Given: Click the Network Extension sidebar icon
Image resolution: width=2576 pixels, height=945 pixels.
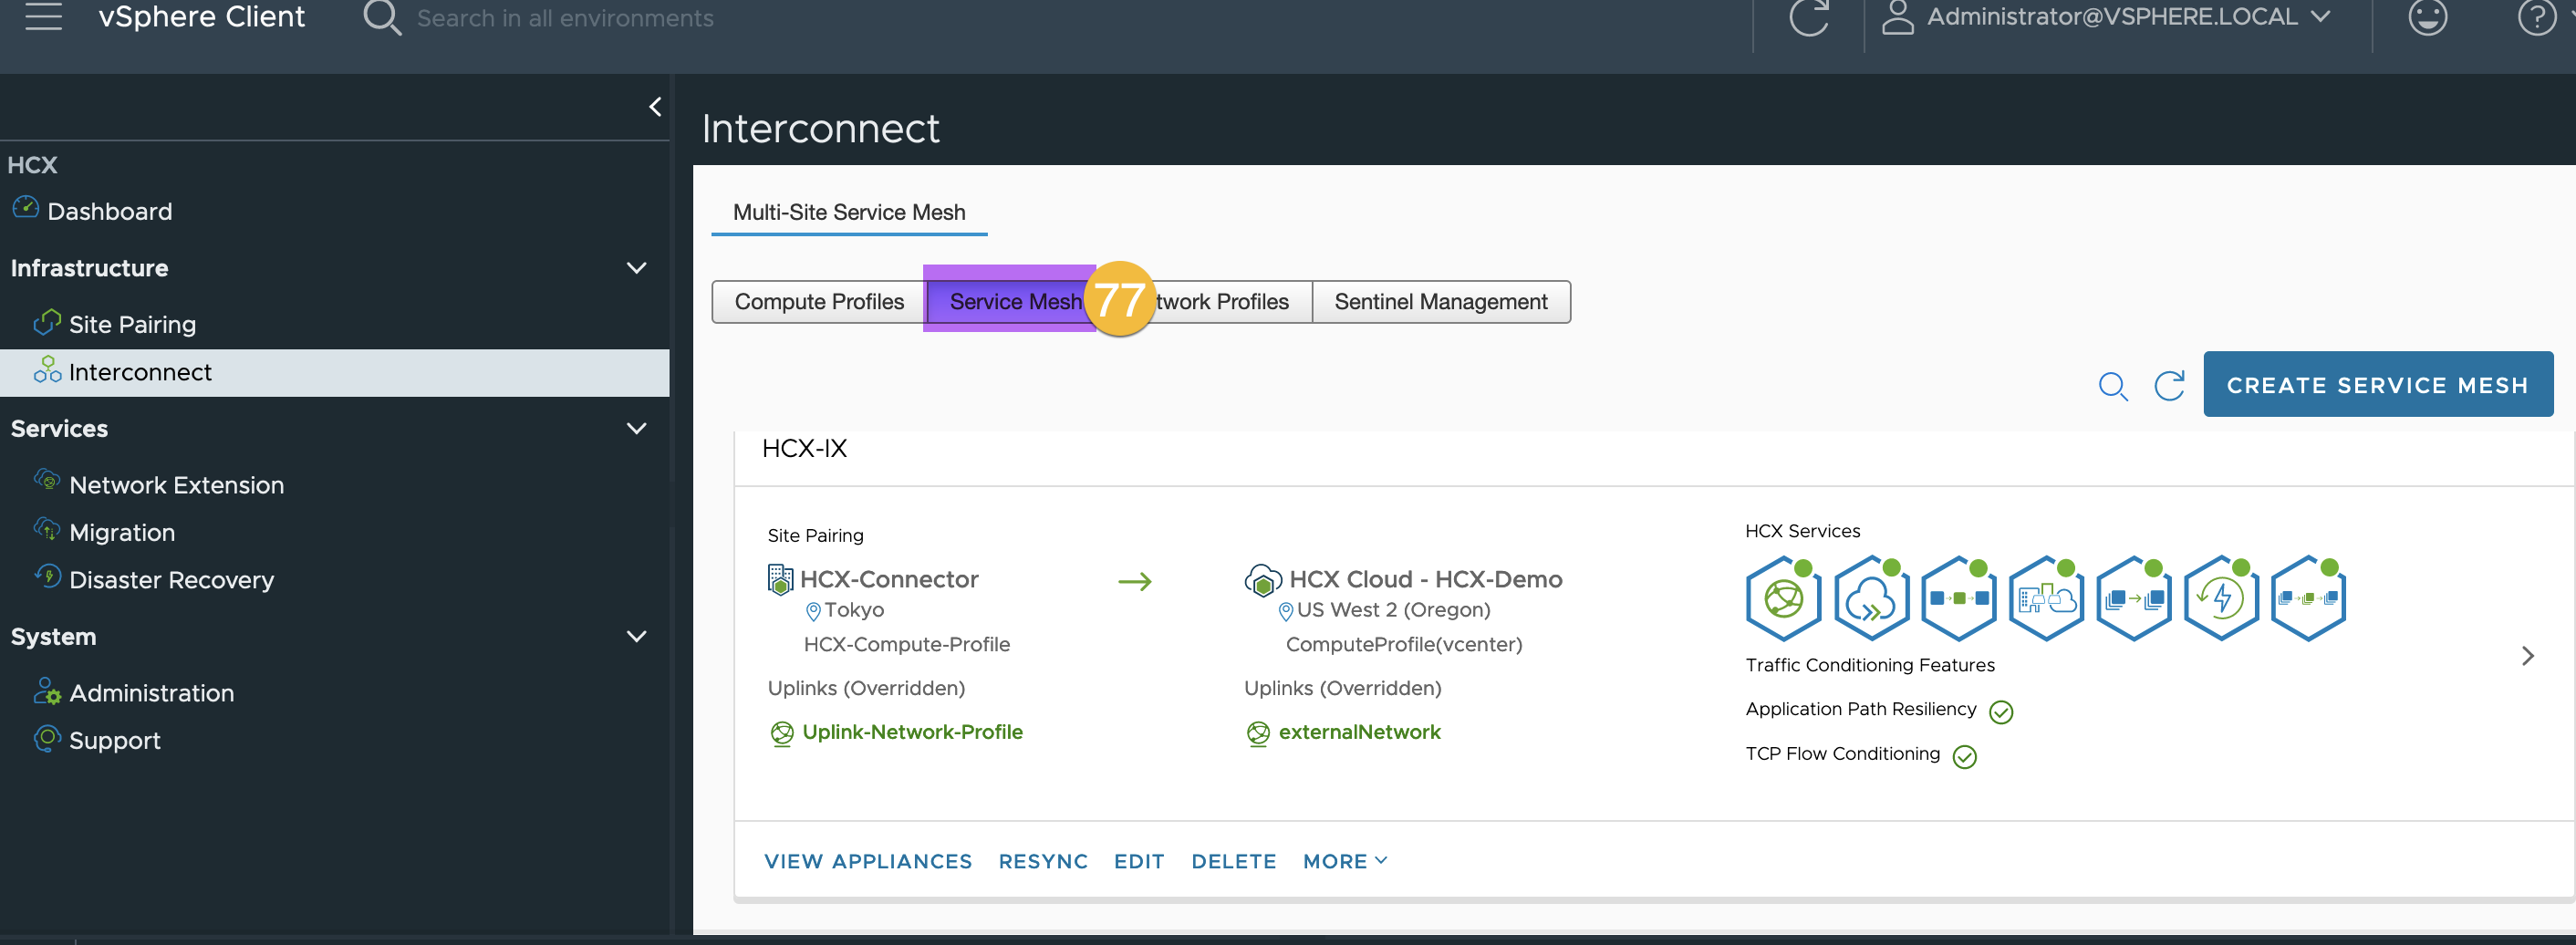Looking at the screenshot, I should tap(47, 480).
